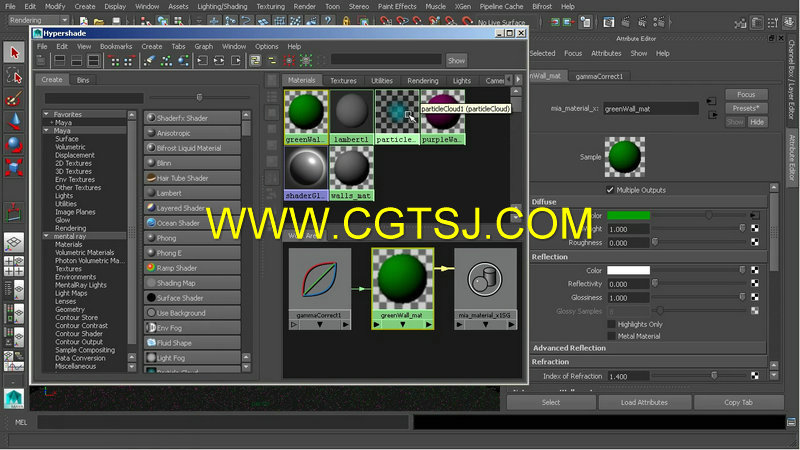Click Hypershade input and output connections icon

tap(219, 61)
